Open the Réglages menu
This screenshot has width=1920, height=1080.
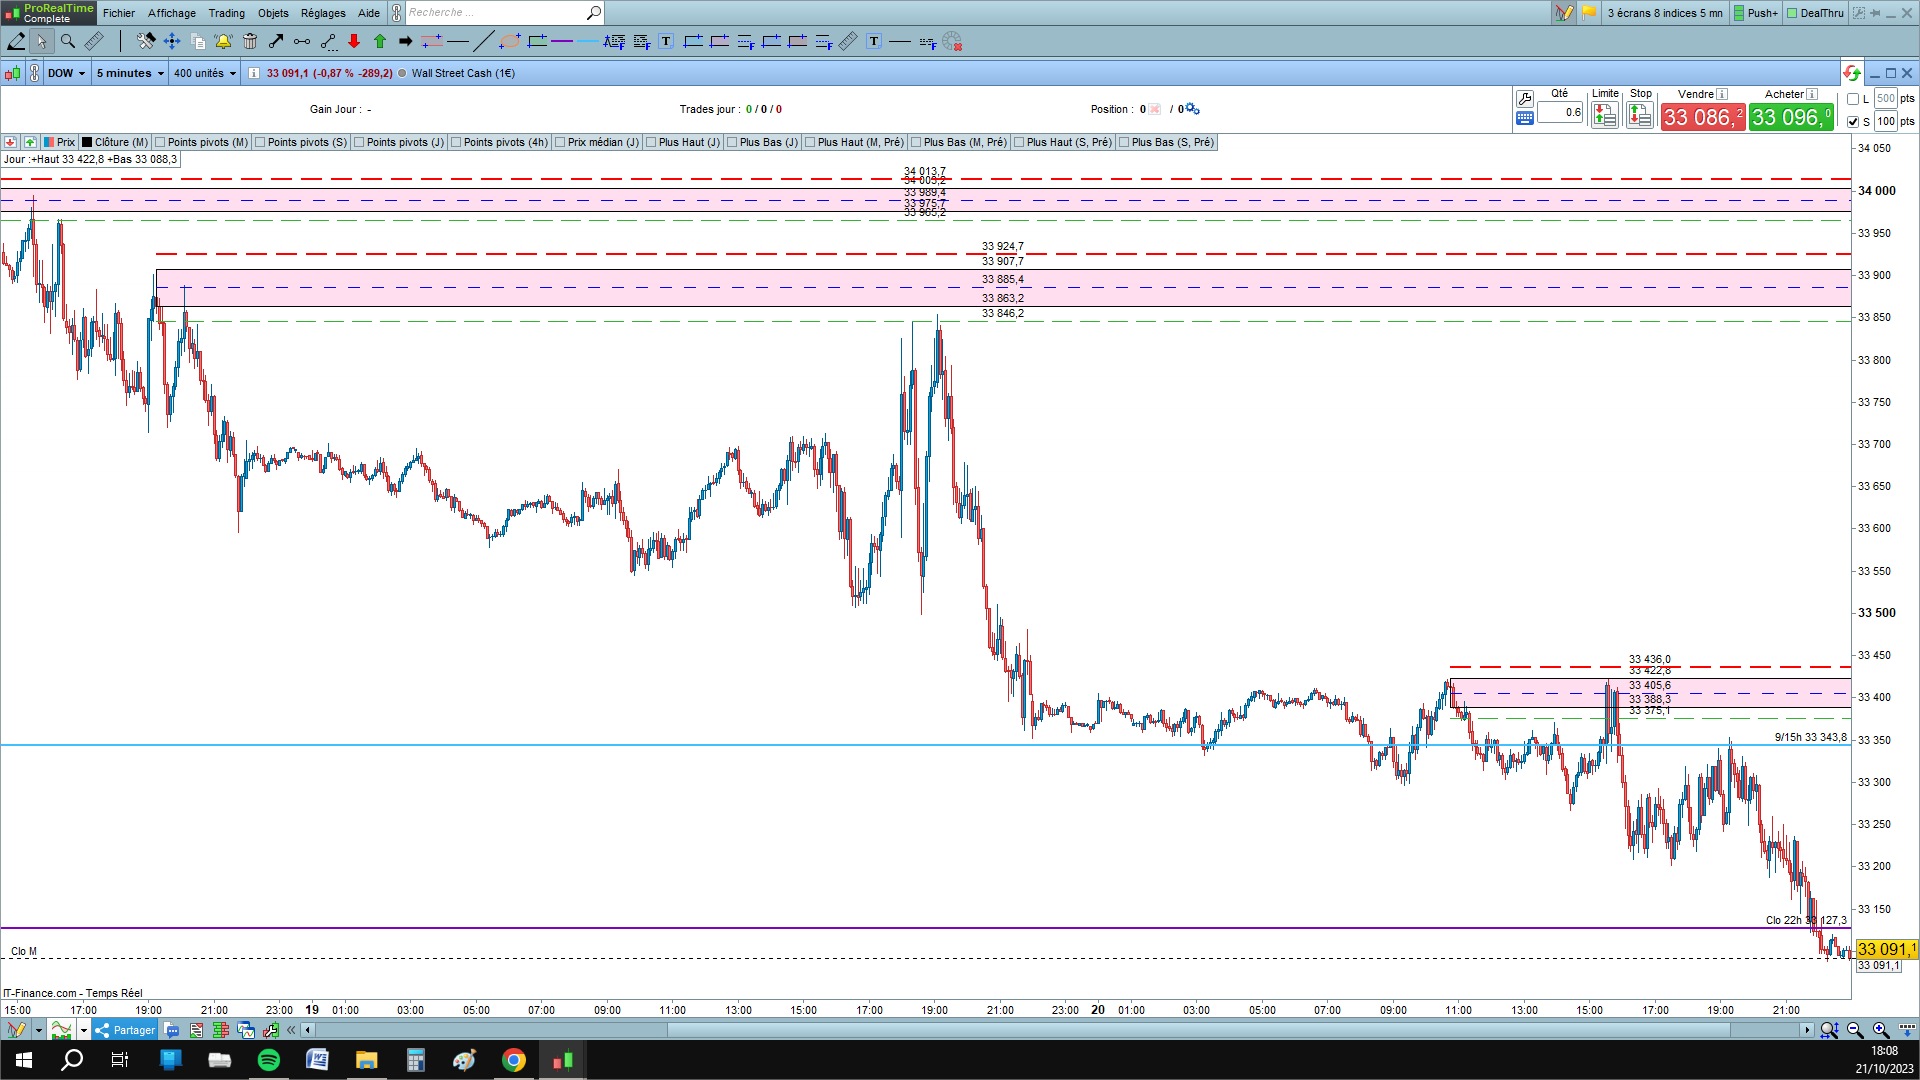[x=323, y=13]
